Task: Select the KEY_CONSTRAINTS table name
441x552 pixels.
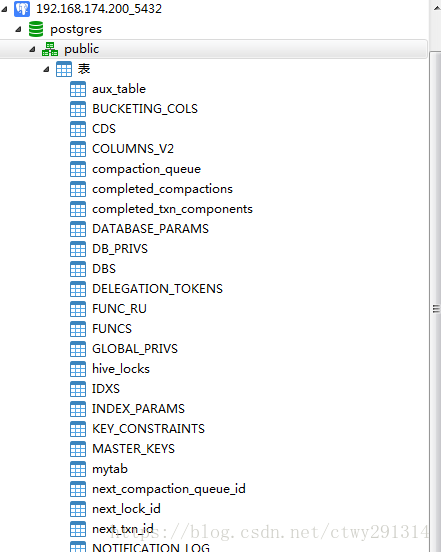Action: pyautogui.click(x=148, y=429)
